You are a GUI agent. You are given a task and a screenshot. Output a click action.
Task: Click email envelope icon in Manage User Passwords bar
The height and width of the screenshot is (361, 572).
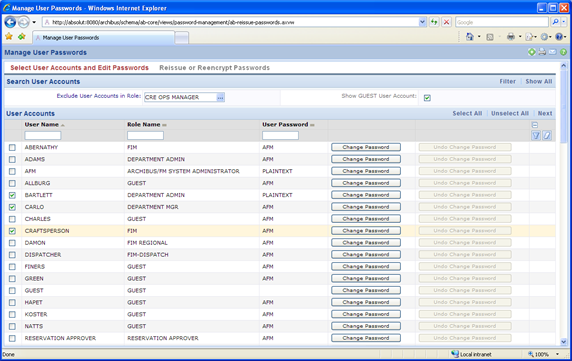pos(553,52)
